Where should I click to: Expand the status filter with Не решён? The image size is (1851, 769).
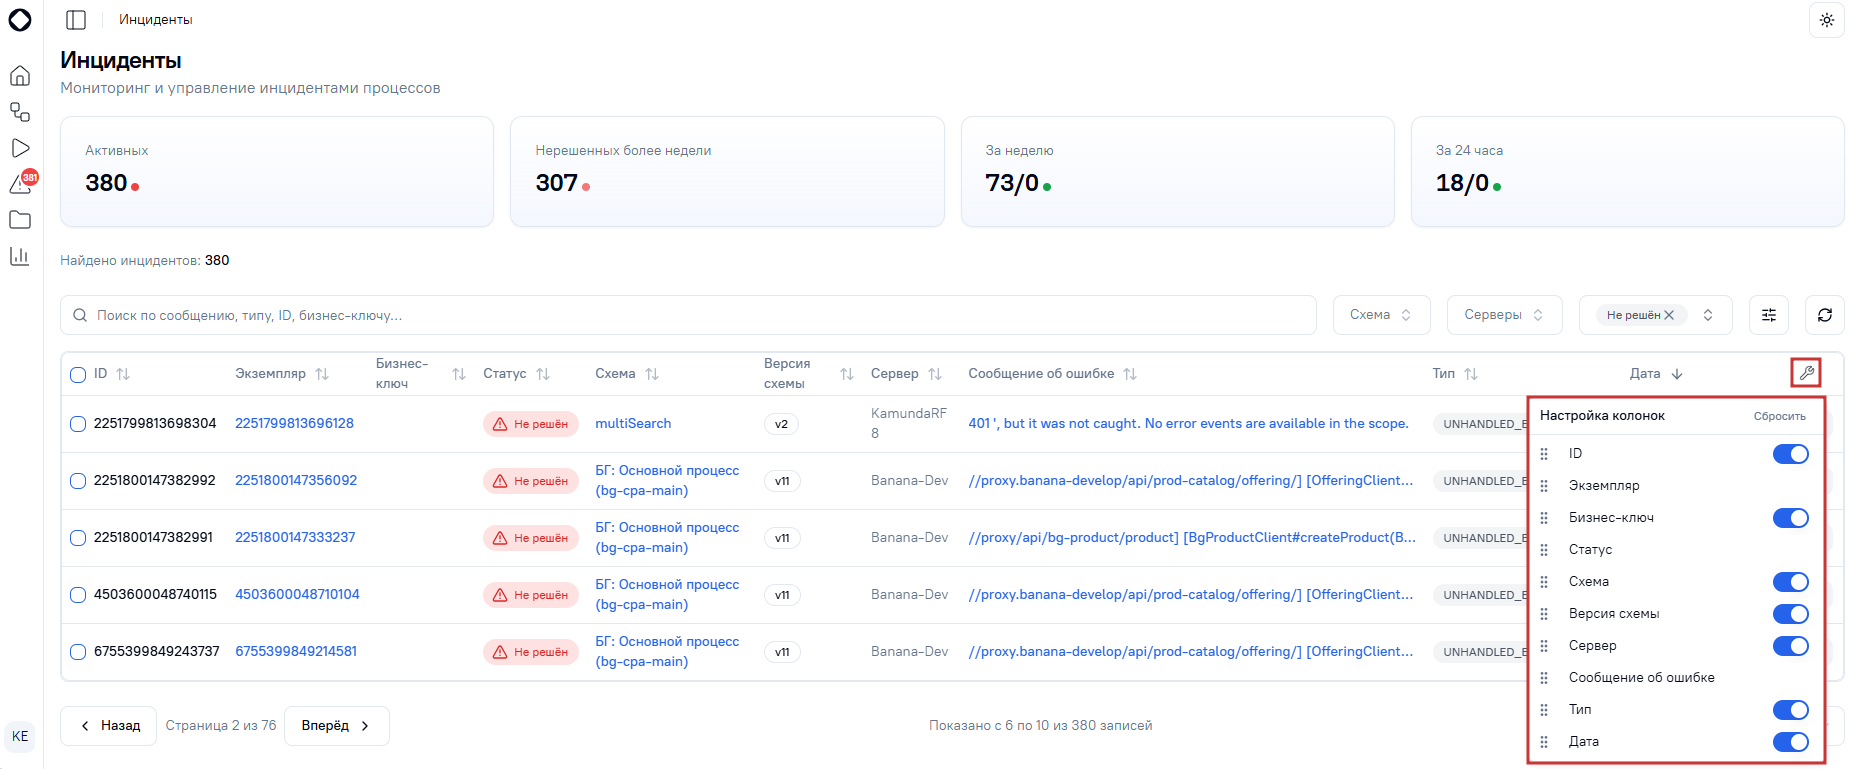click(x=1661, y=315)
